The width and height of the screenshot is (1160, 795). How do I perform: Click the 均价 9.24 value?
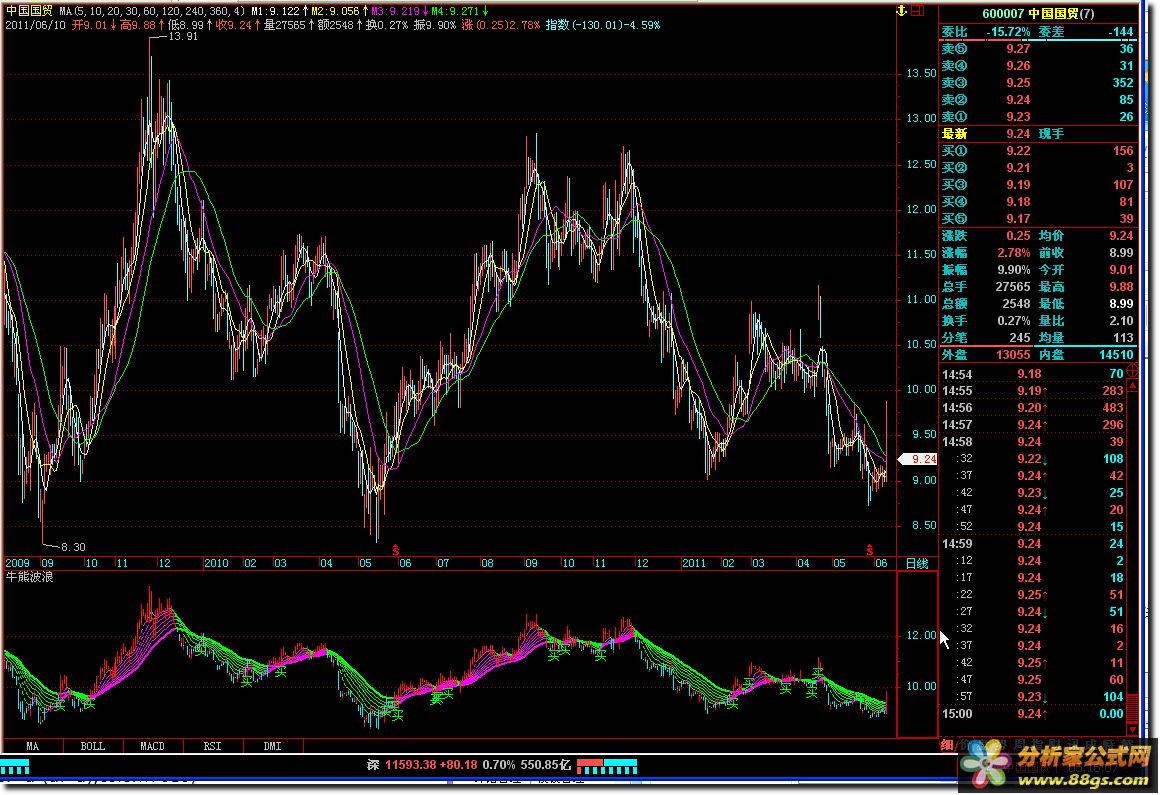1122,236
